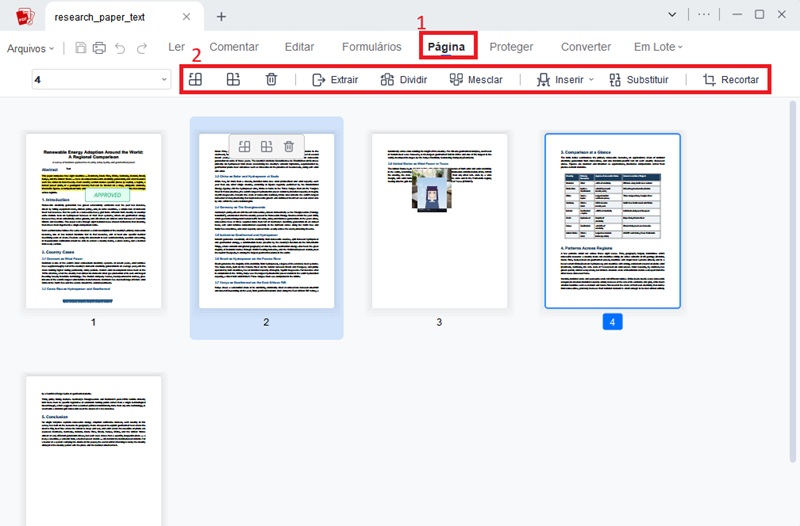Expand the Em Lote dropdown
Image resolution: width=800 pixels, height=526 pixels.
(658, 47)
